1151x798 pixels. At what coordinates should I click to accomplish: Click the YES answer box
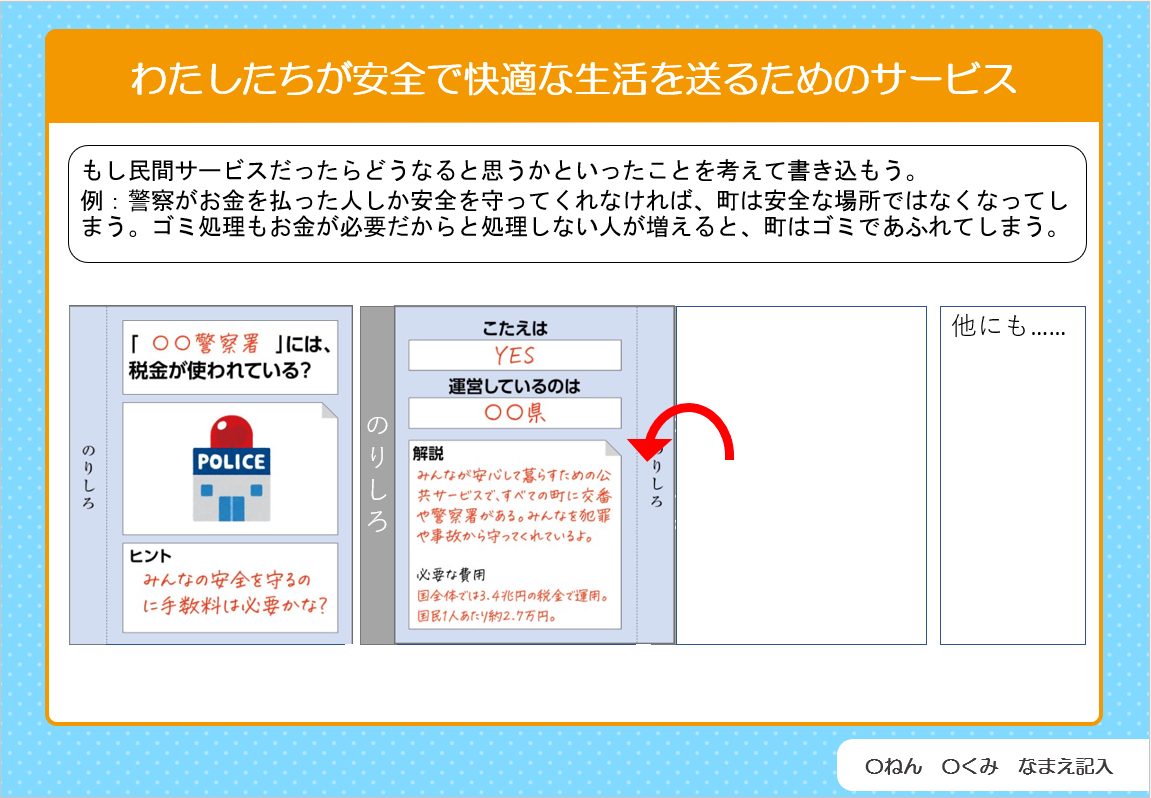click(515, 355)
